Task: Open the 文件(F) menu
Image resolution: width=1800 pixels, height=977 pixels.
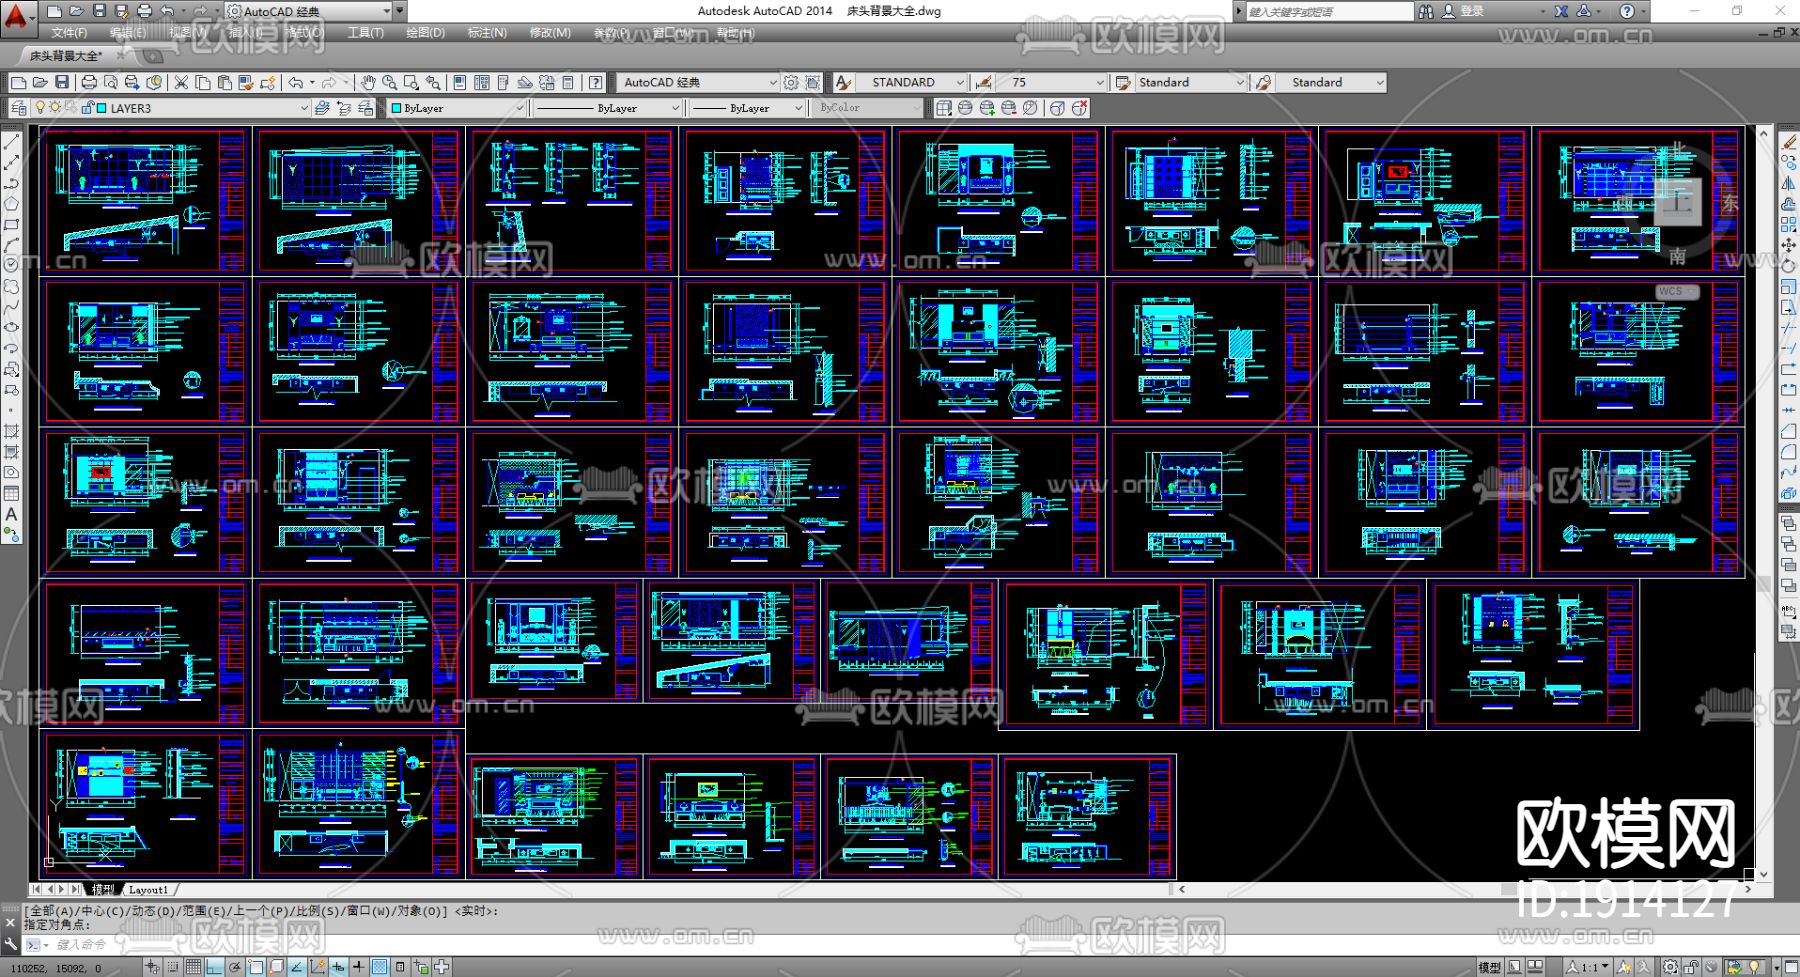Action: point(69,33)
